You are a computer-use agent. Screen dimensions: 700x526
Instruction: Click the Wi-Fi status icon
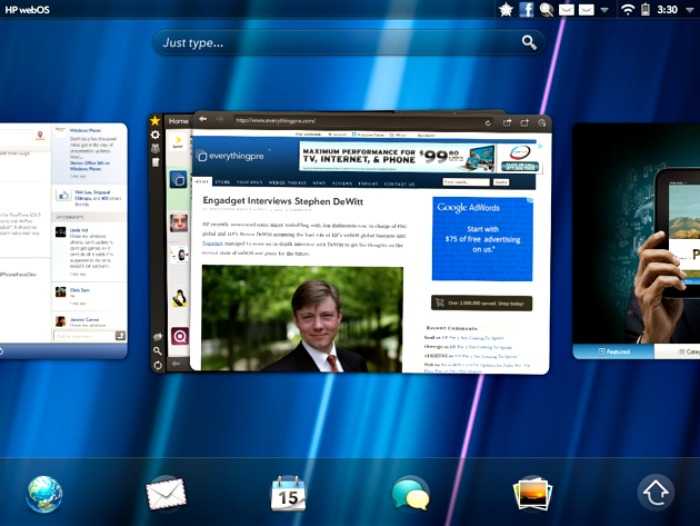pos(627,9)
